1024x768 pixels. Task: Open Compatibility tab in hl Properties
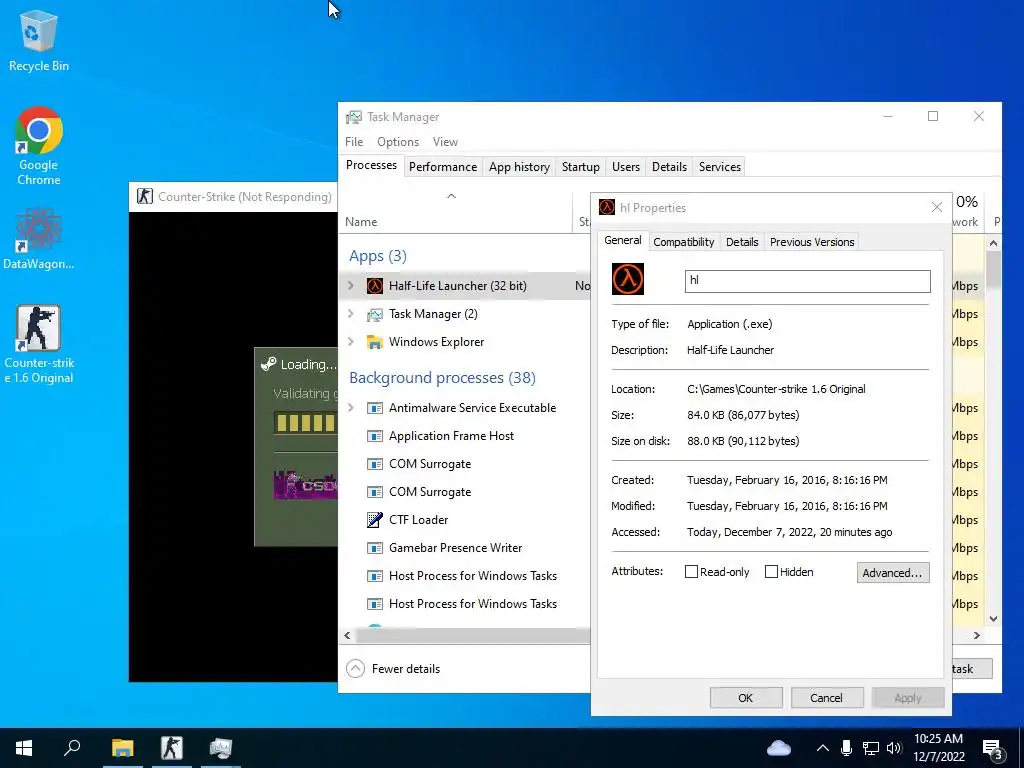[684, 242]
